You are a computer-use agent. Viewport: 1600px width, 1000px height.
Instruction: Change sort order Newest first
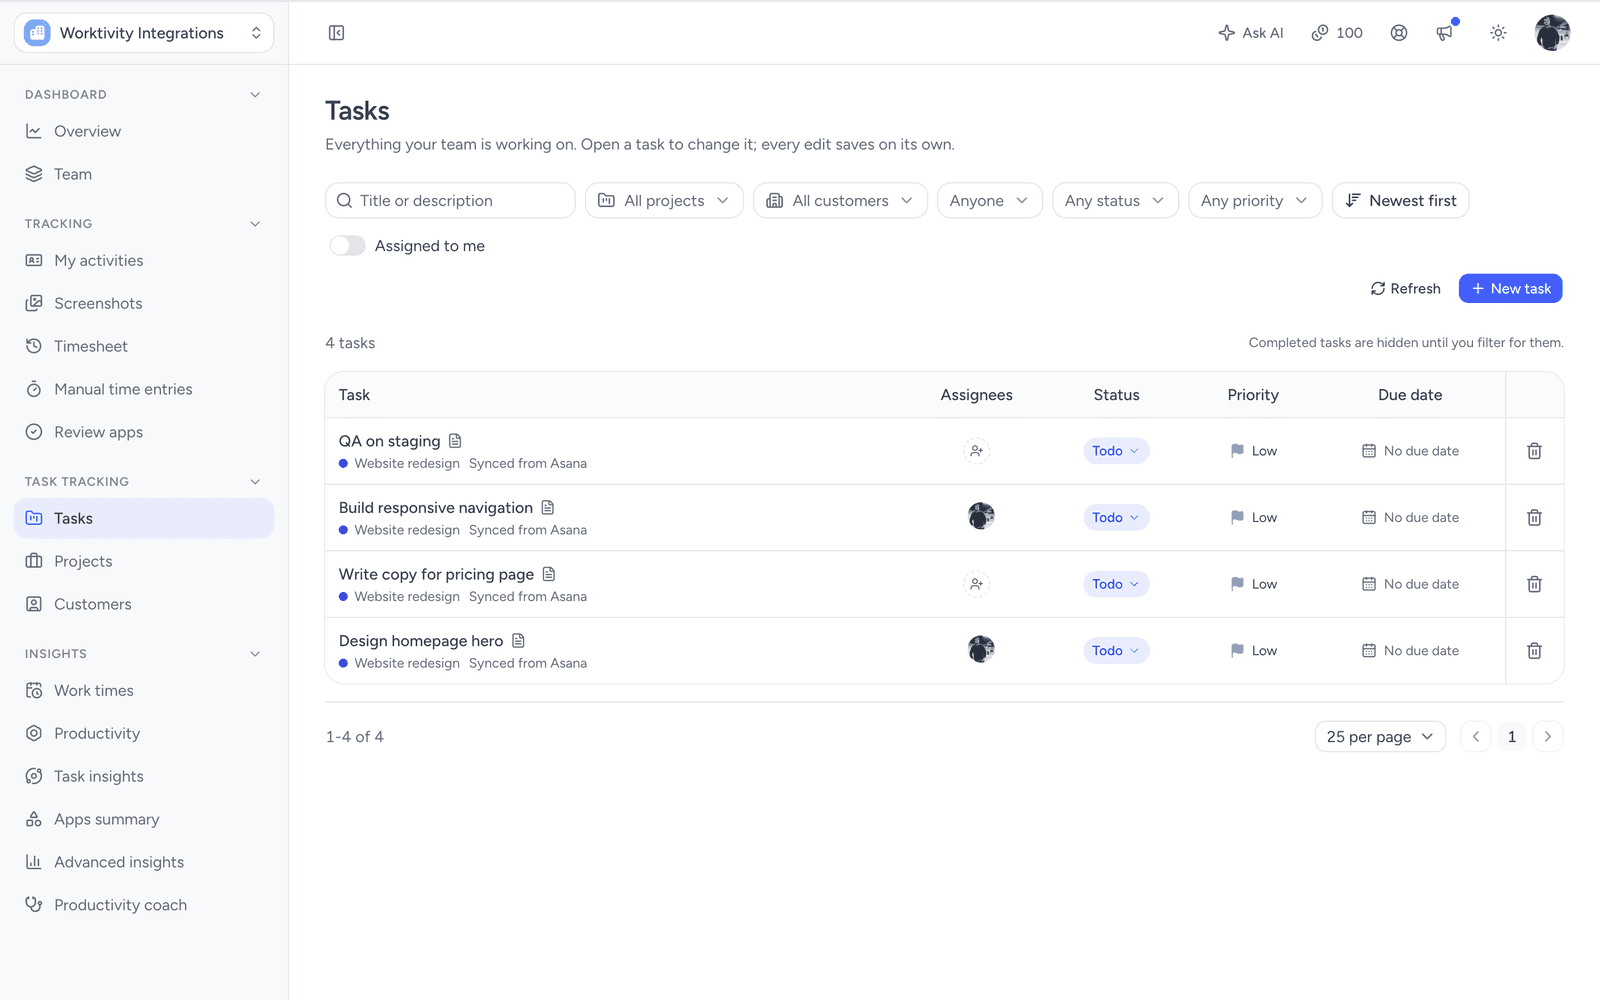pyautogui.click(x=1400, y=201)
